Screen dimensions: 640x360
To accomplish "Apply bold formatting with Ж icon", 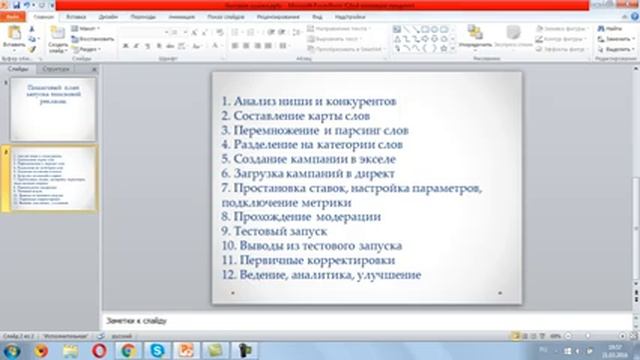I will [126, 46].
